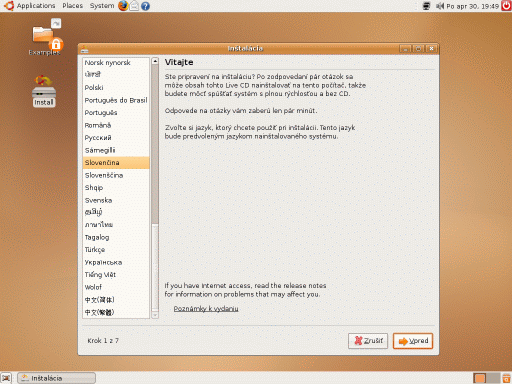The image size is (512, 384).
Task: Select Română language
Action: (116, 125)
